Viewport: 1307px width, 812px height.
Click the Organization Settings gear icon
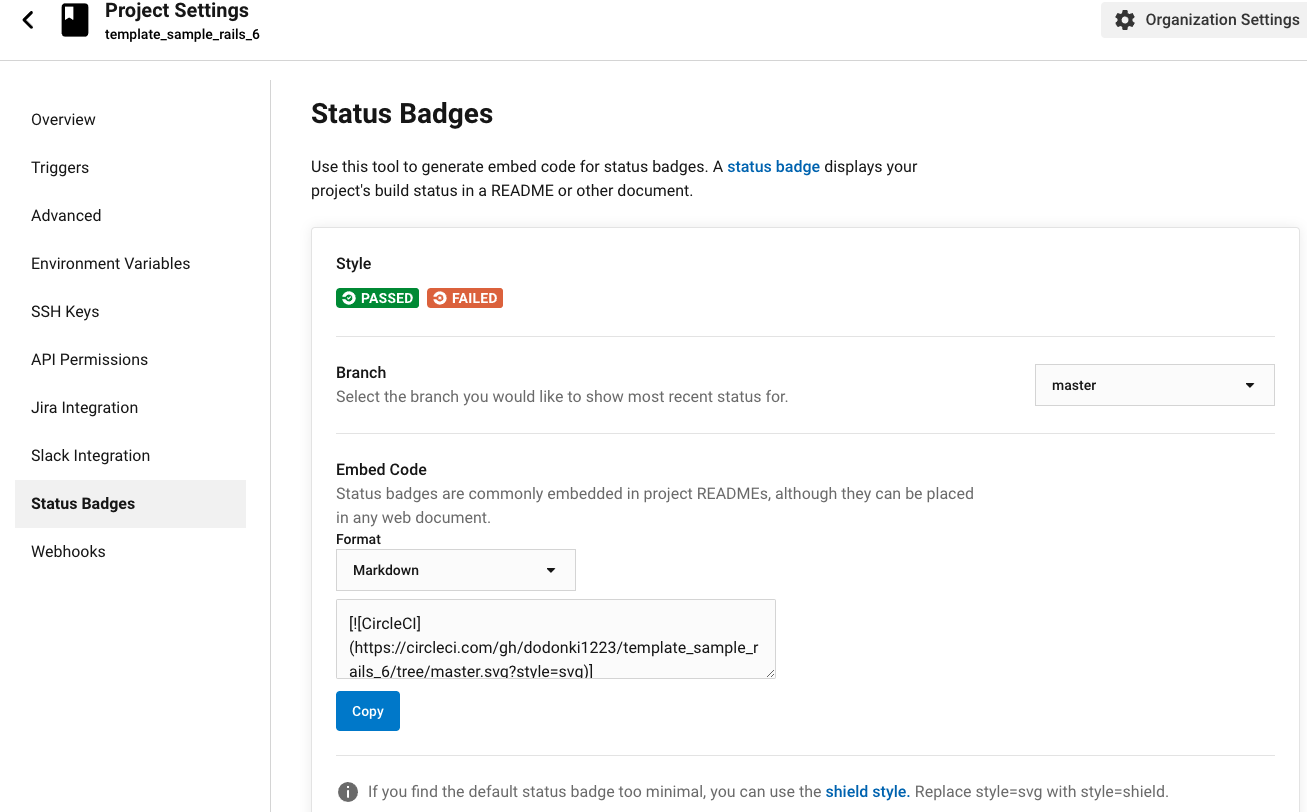pyautogui.click(x=1125, y=20)
